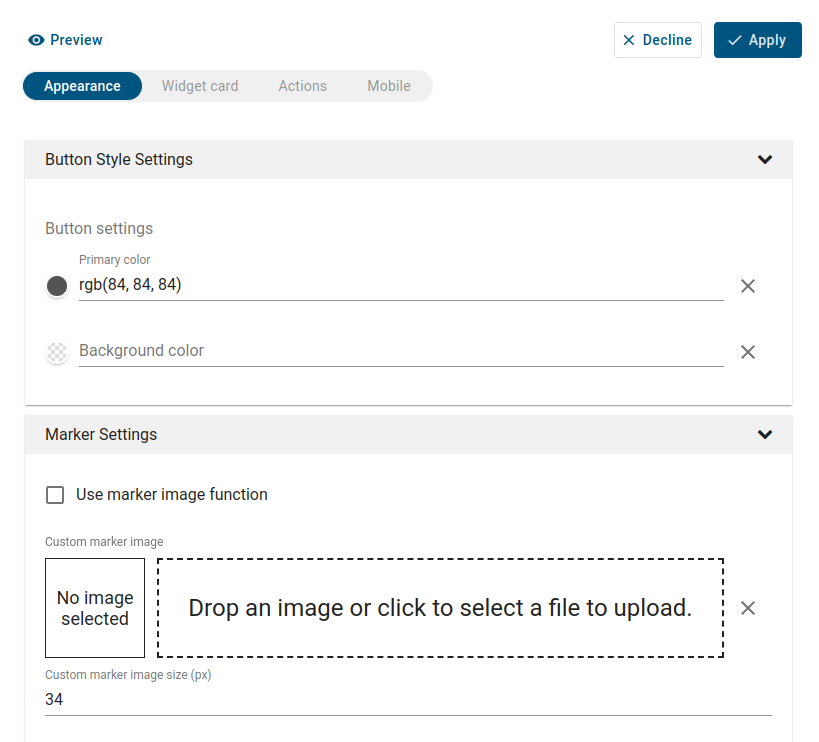Switch to the Widget card tab
Viewport: 819px width, 742px height.
[200, 86]
